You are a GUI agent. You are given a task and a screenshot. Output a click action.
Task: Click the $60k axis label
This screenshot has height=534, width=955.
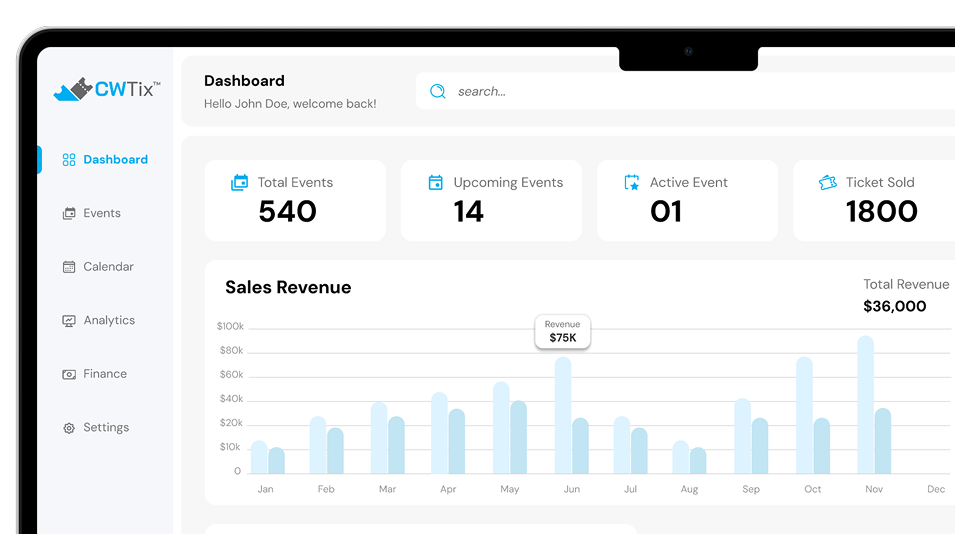point(231,374)
